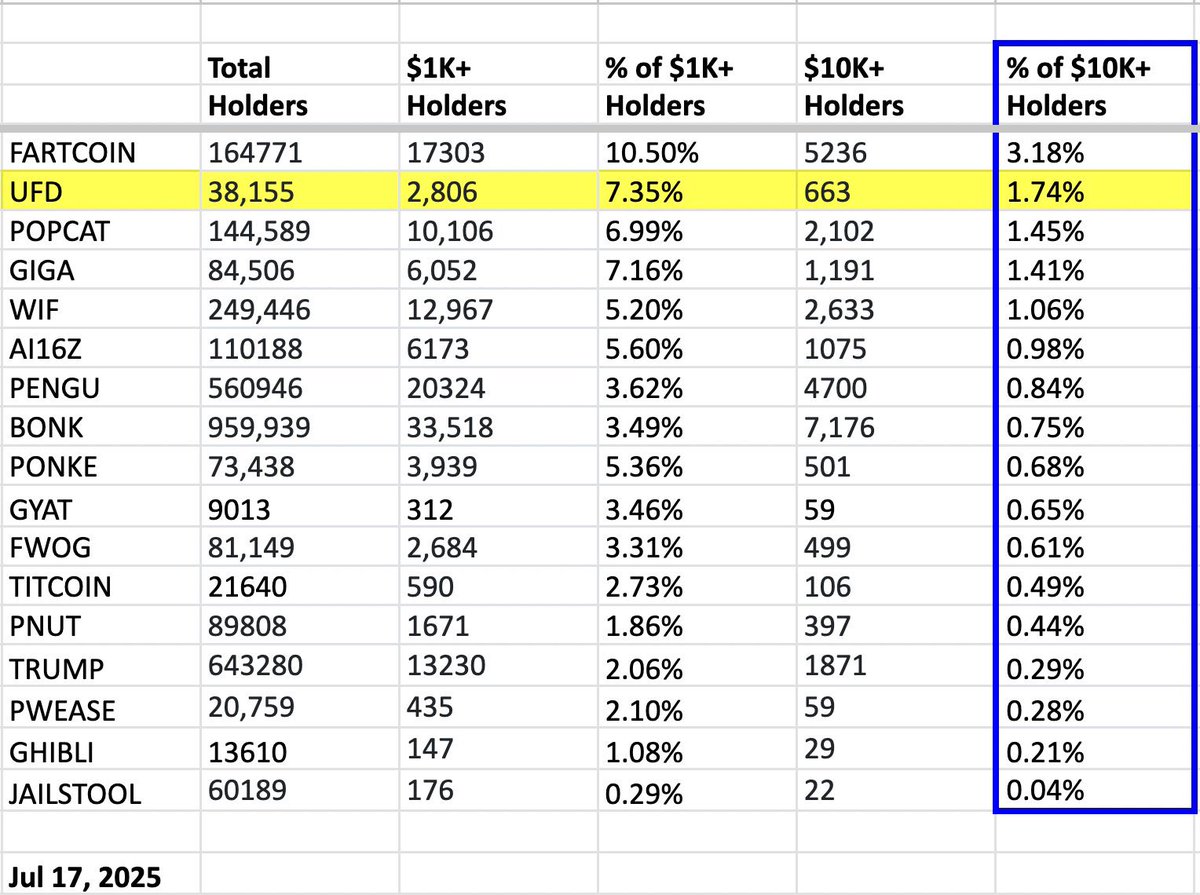
Task: Click GYAT $1K+ holders 312
Action: [x=430, y=509]
